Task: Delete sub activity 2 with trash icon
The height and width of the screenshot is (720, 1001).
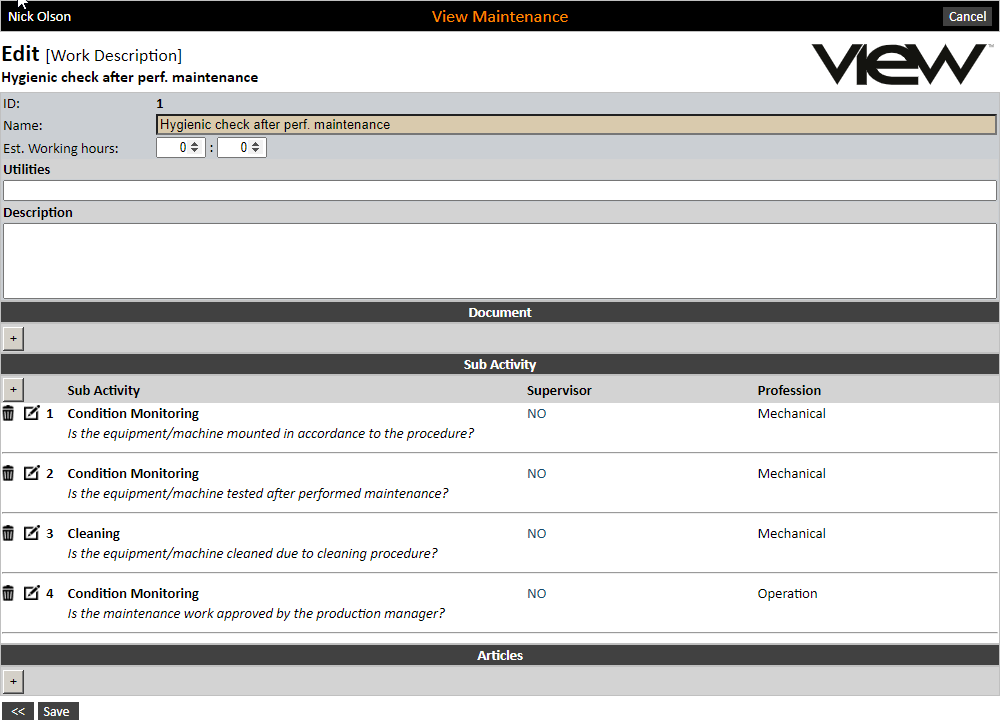Action: [8, 473]
